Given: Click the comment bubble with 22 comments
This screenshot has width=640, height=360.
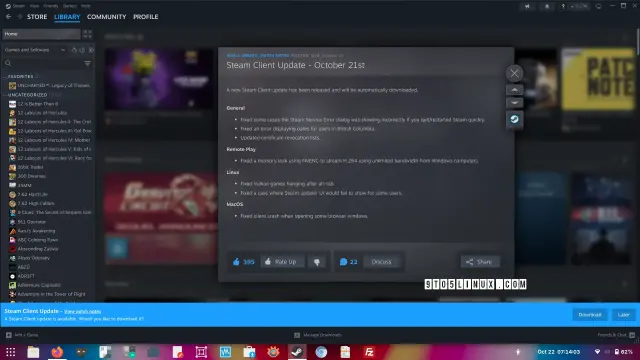Looking at the screenshot, I should (x=348, y=262).
